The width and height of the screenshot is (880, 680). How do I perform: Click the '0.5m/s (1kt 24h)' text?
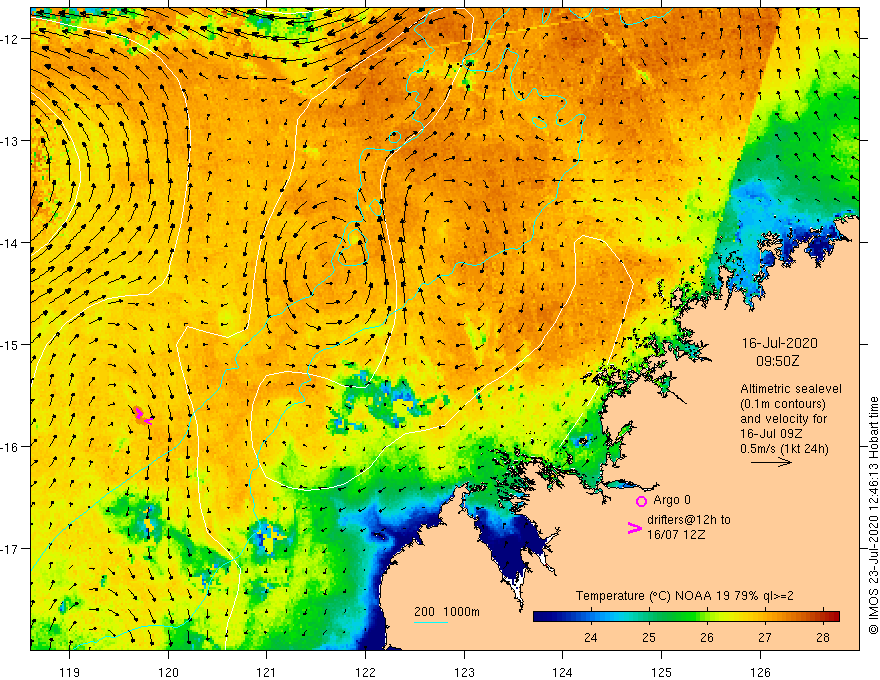coord(784,448)
